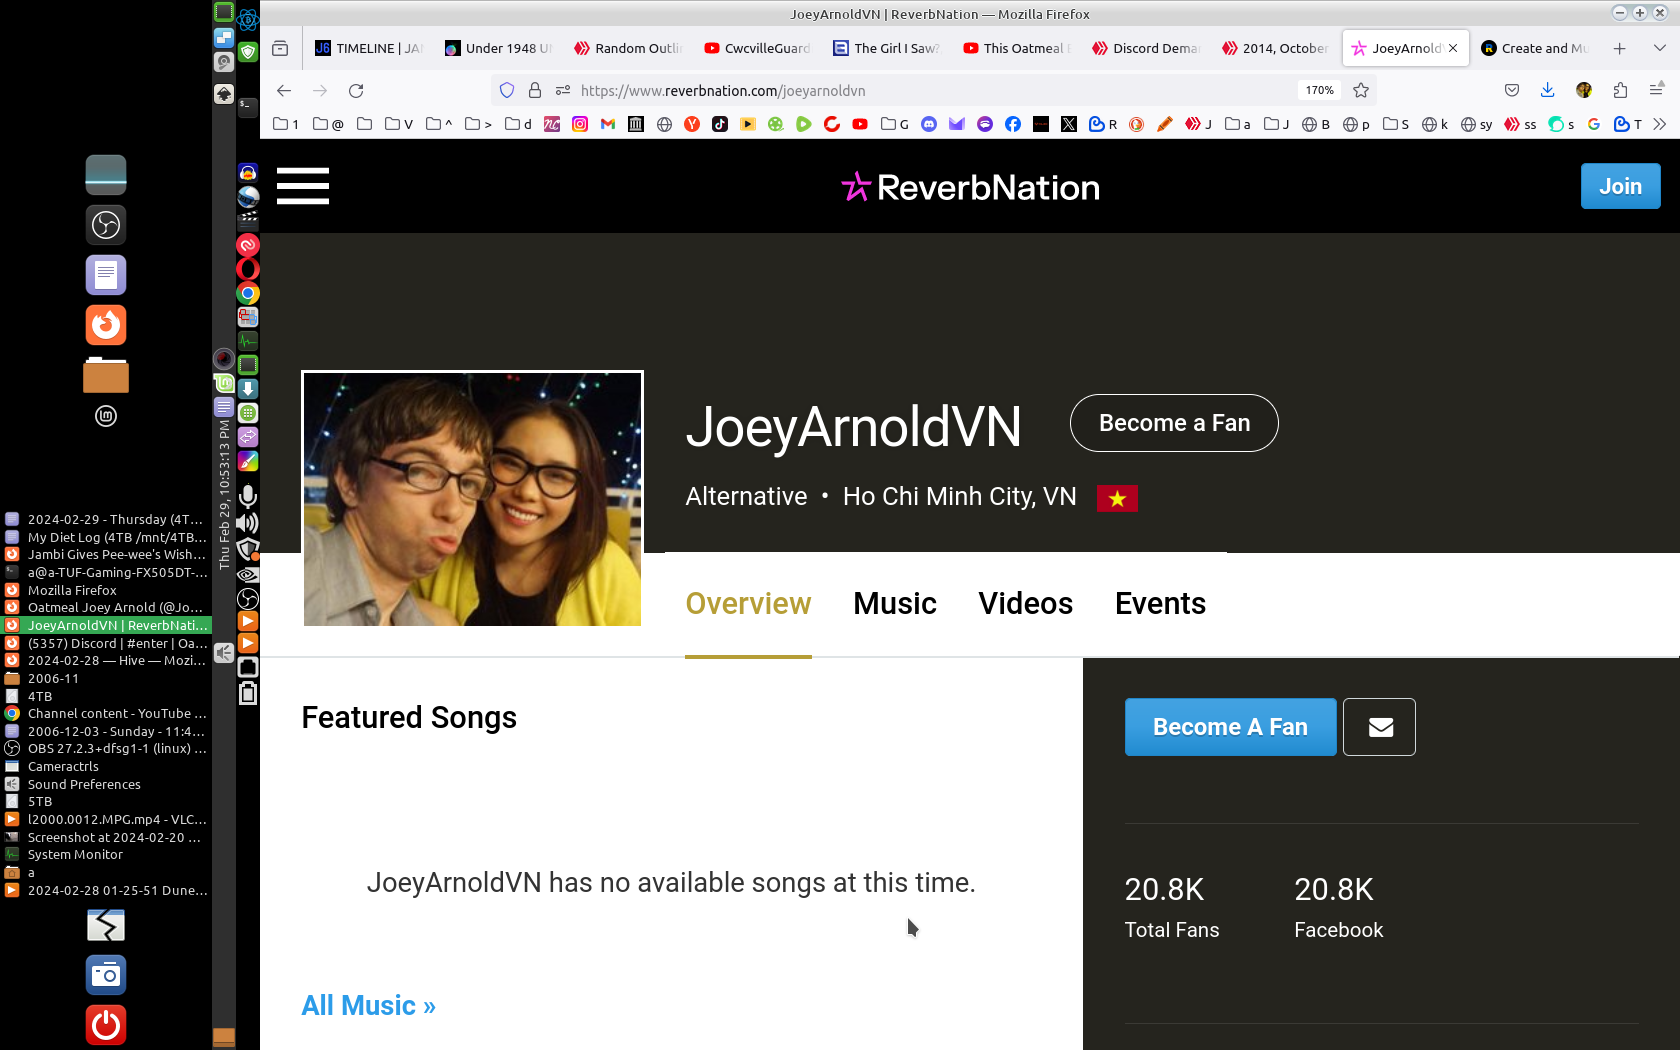Click the JoeyArnoldVN profile photo
Screen dimensions: 1680x1050
[472, 499]
